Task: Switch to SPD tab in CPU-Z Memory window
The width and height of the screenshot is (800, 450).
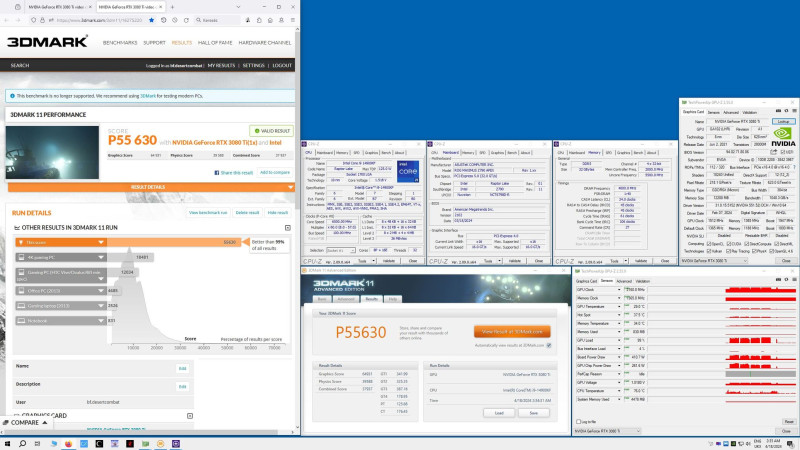Action: tap(609, 153)
